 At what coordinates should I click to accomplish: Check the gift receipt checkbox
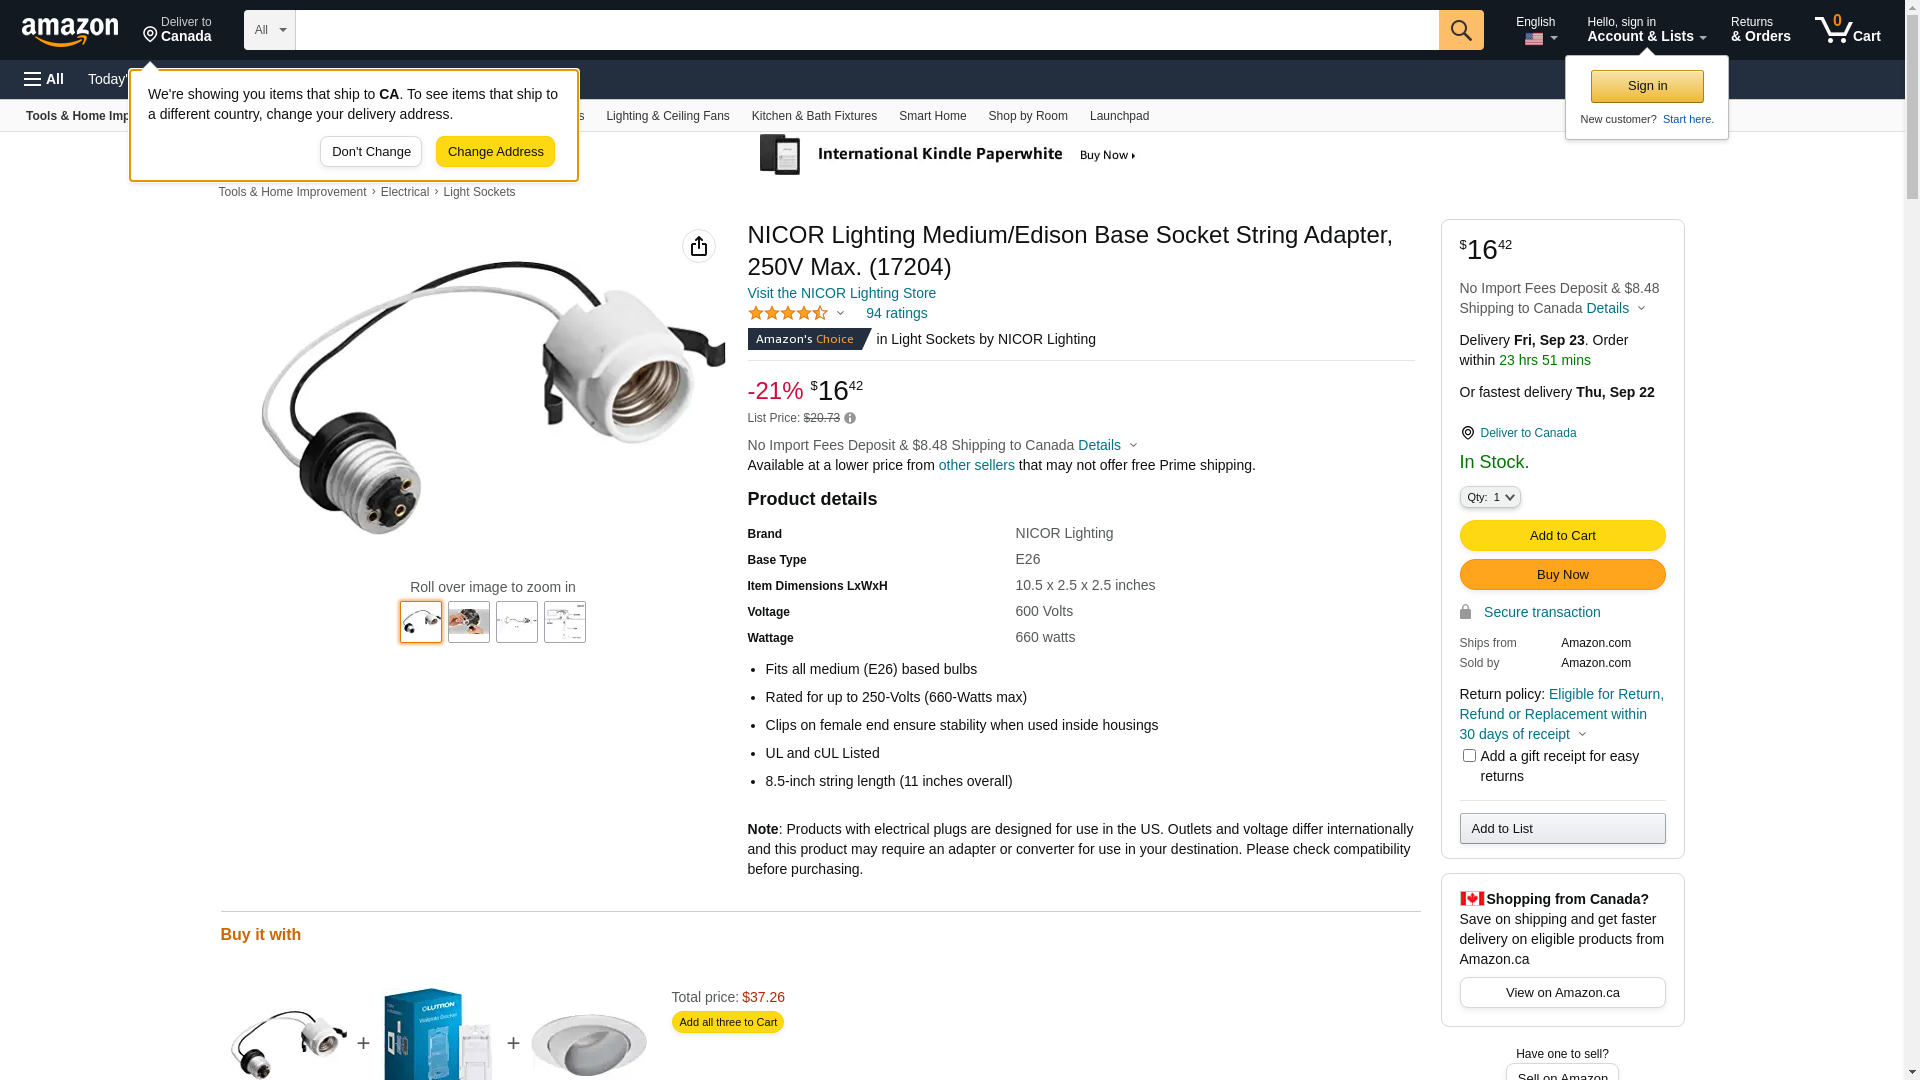(1469, 756)
